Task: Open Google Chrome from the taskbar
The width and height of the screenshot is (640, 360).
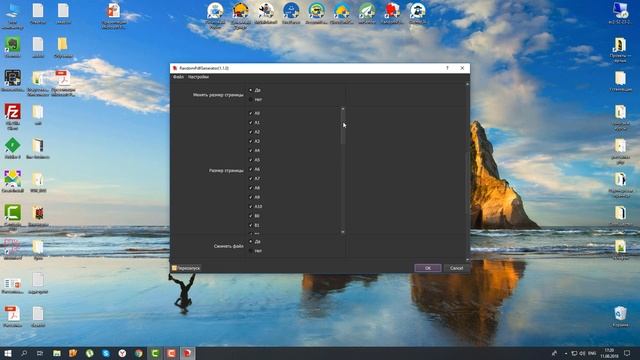Action: tap(138, 353)
